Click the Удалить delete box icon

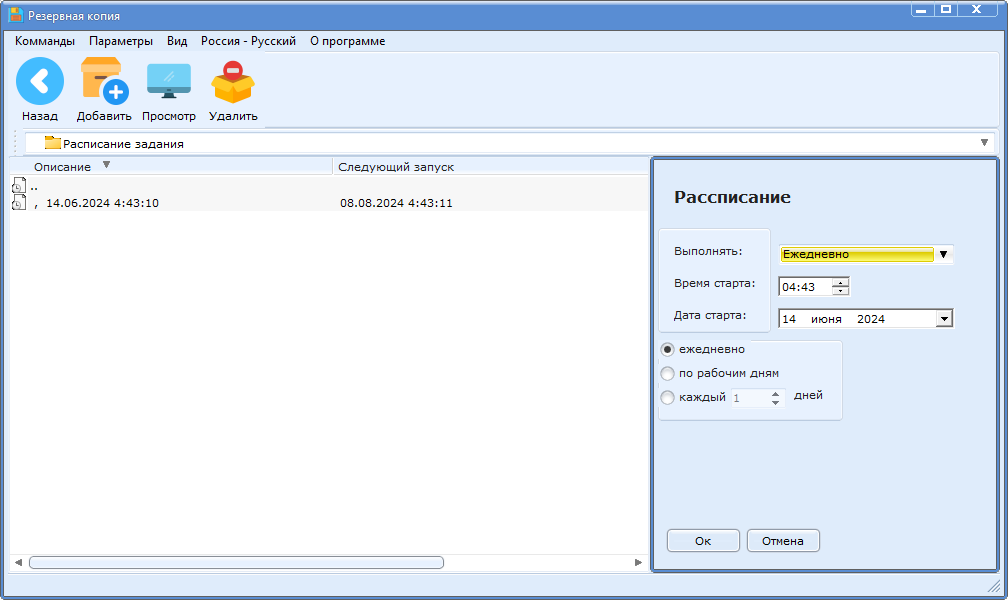click(232, 83)
